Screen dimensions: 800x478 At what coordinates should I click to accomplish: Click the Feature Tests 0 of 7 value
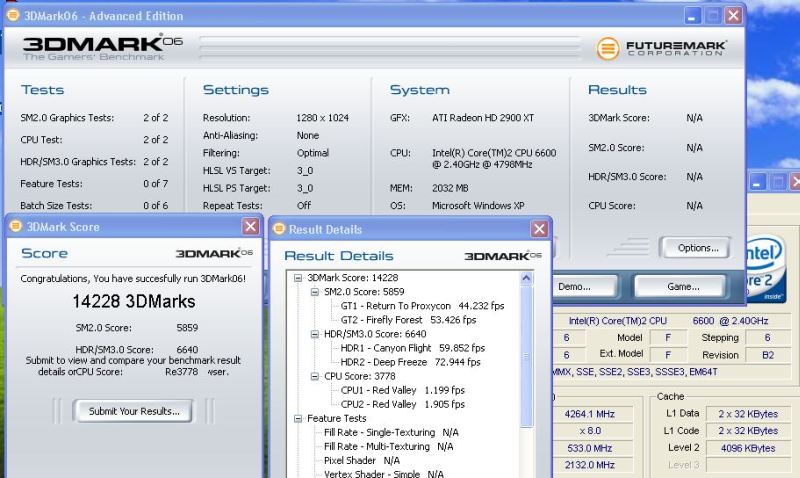click(156, 184)
